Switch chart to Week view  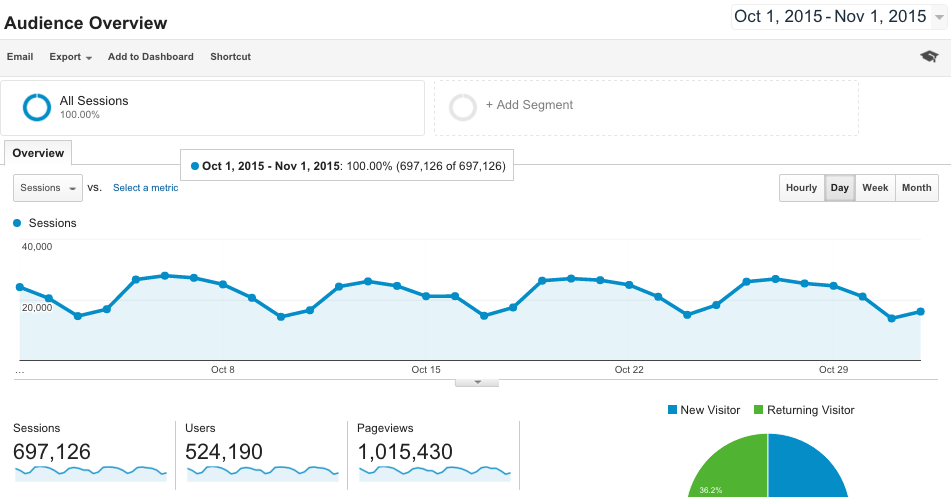tap(875, 188)
